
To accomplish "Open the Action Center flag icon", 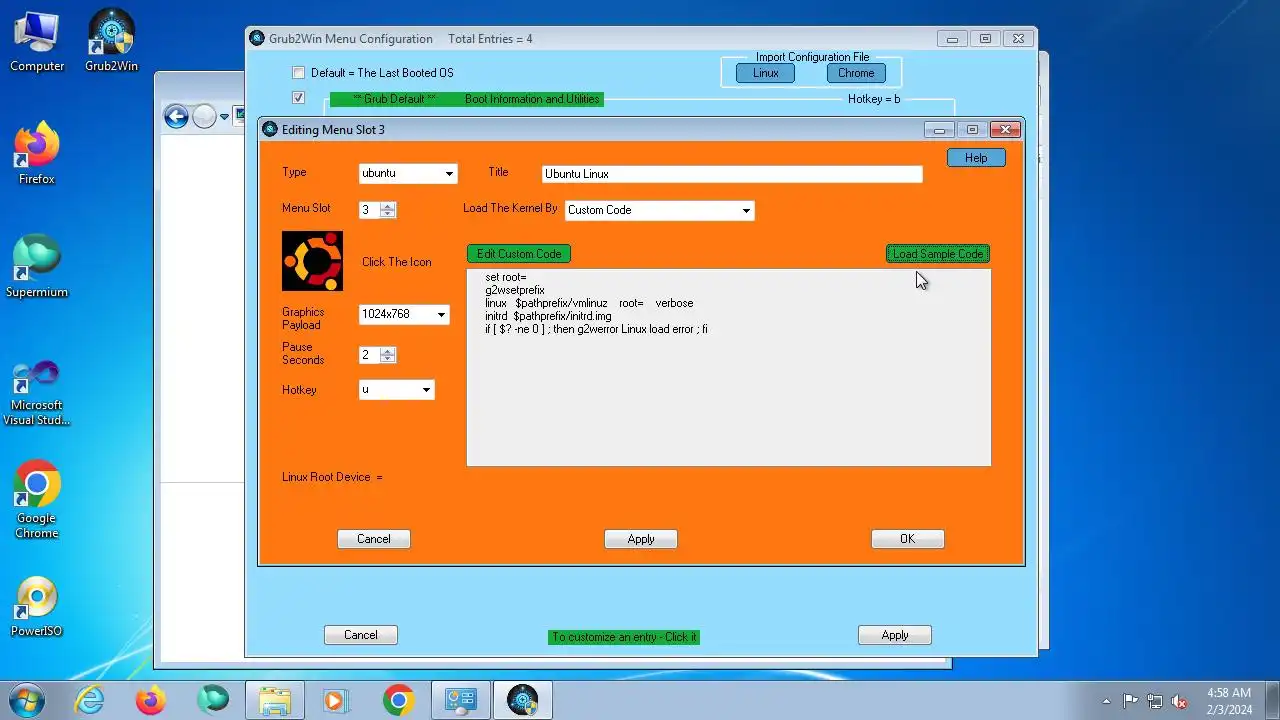I will click(x=1130, y=701).
